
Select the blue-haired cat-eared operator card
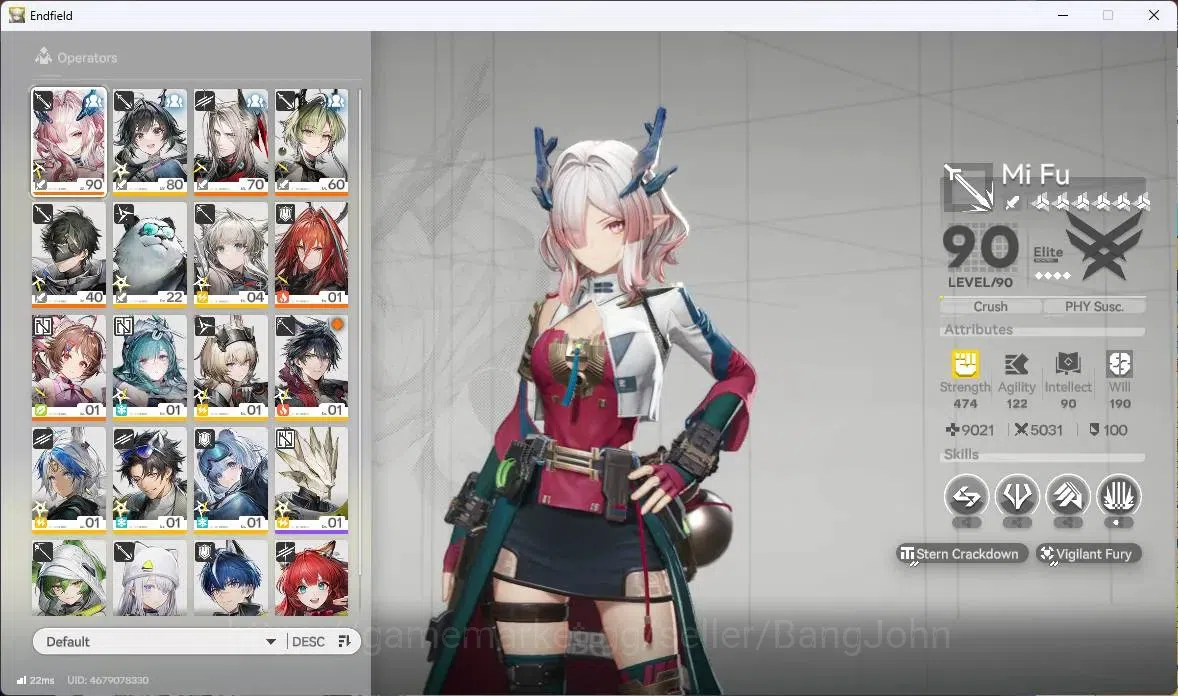click(231, 577)
